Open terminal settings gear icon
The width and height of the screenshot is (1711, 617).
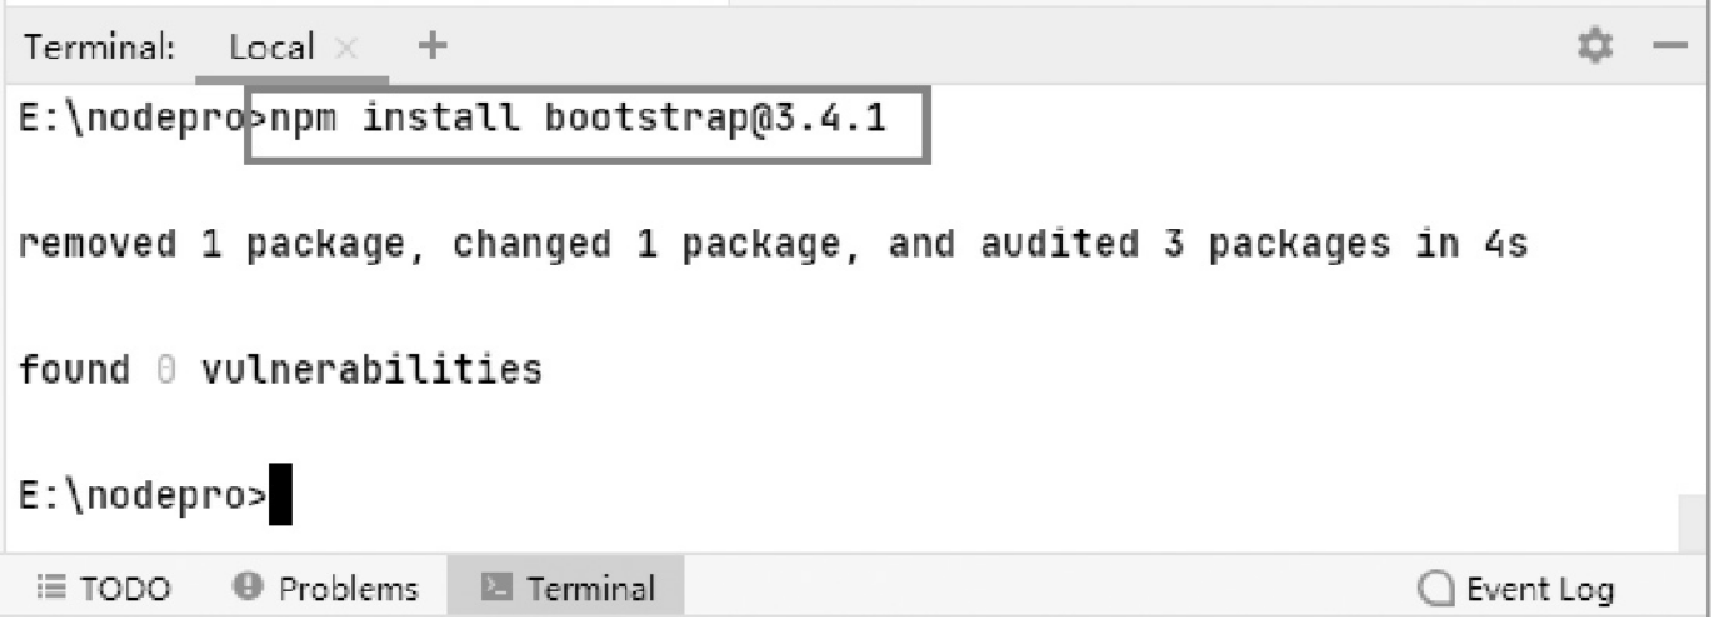pyautogui.click(x=1594, y=45)
